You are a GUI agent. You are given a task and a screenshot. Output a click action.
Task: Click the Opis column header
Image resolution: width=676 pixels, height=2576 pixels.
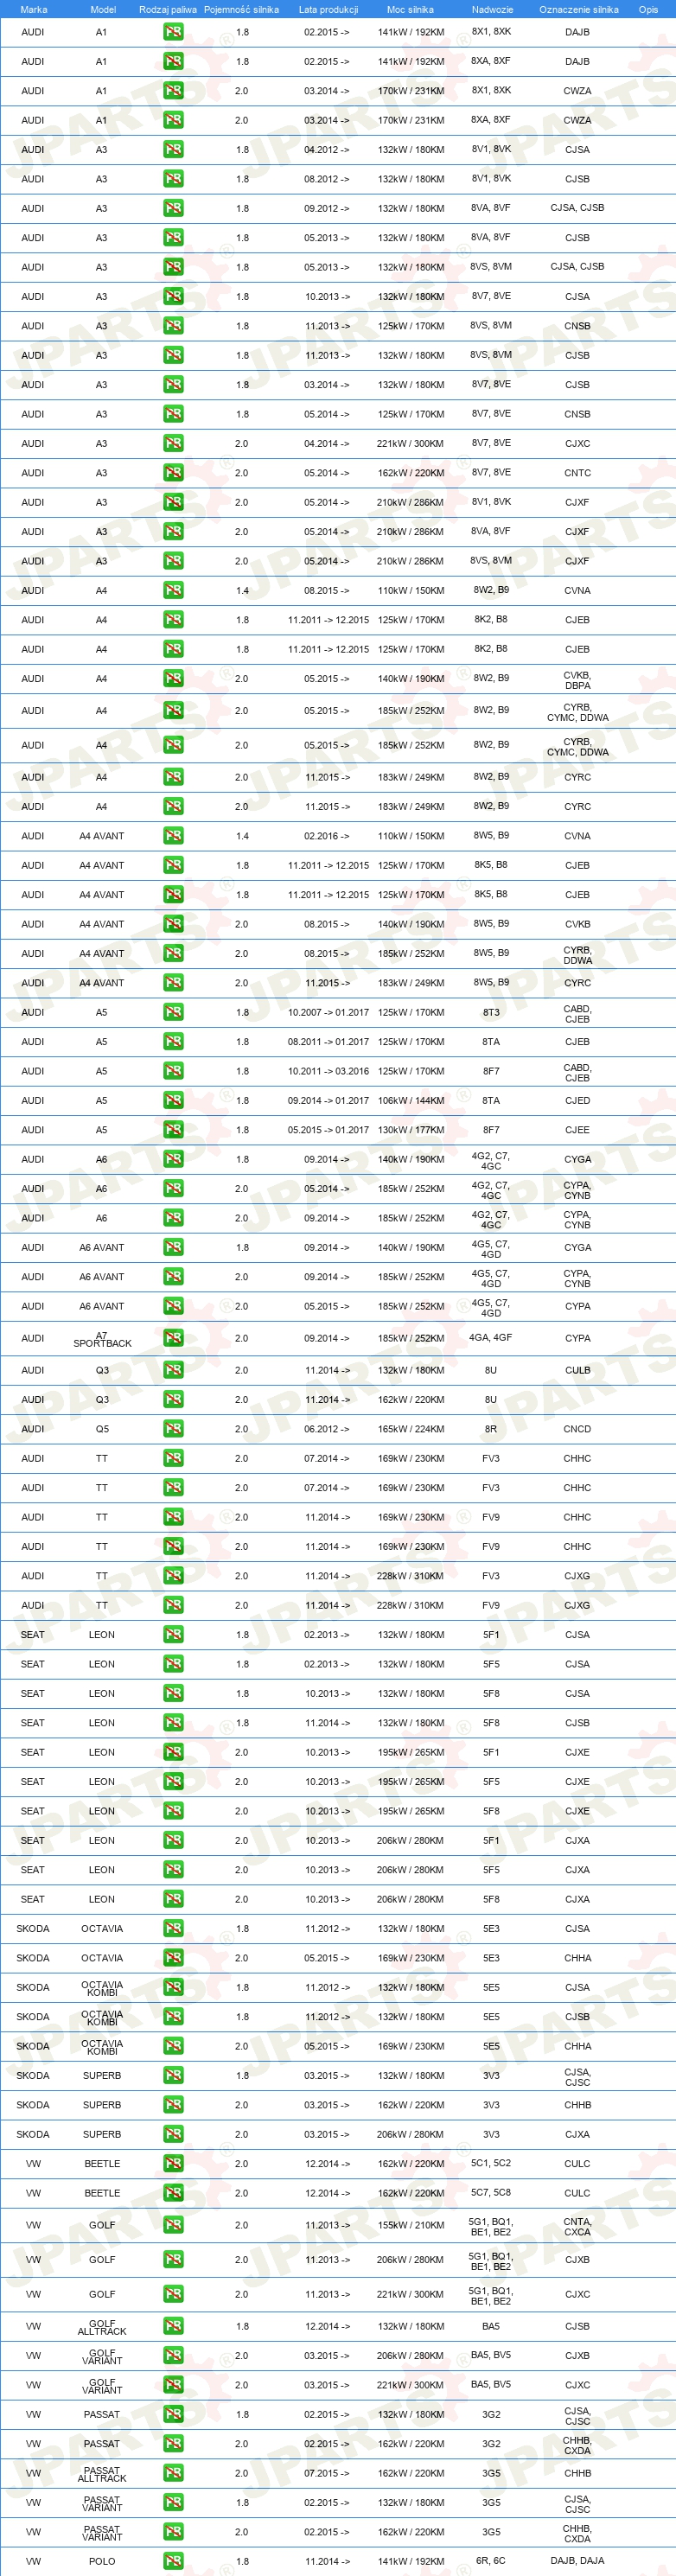click(648, 9)
